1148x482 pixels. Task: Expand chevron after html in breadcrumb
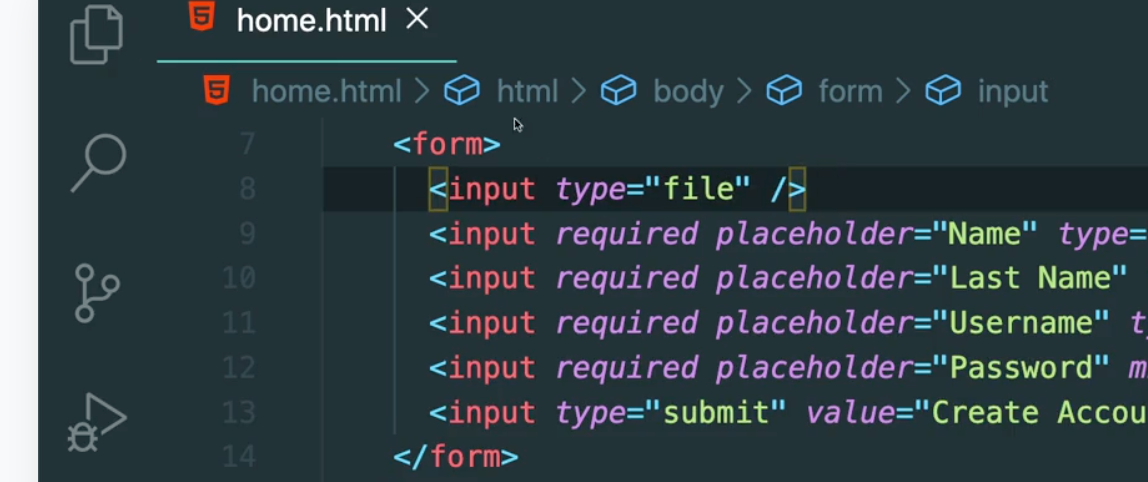point(578,92)
